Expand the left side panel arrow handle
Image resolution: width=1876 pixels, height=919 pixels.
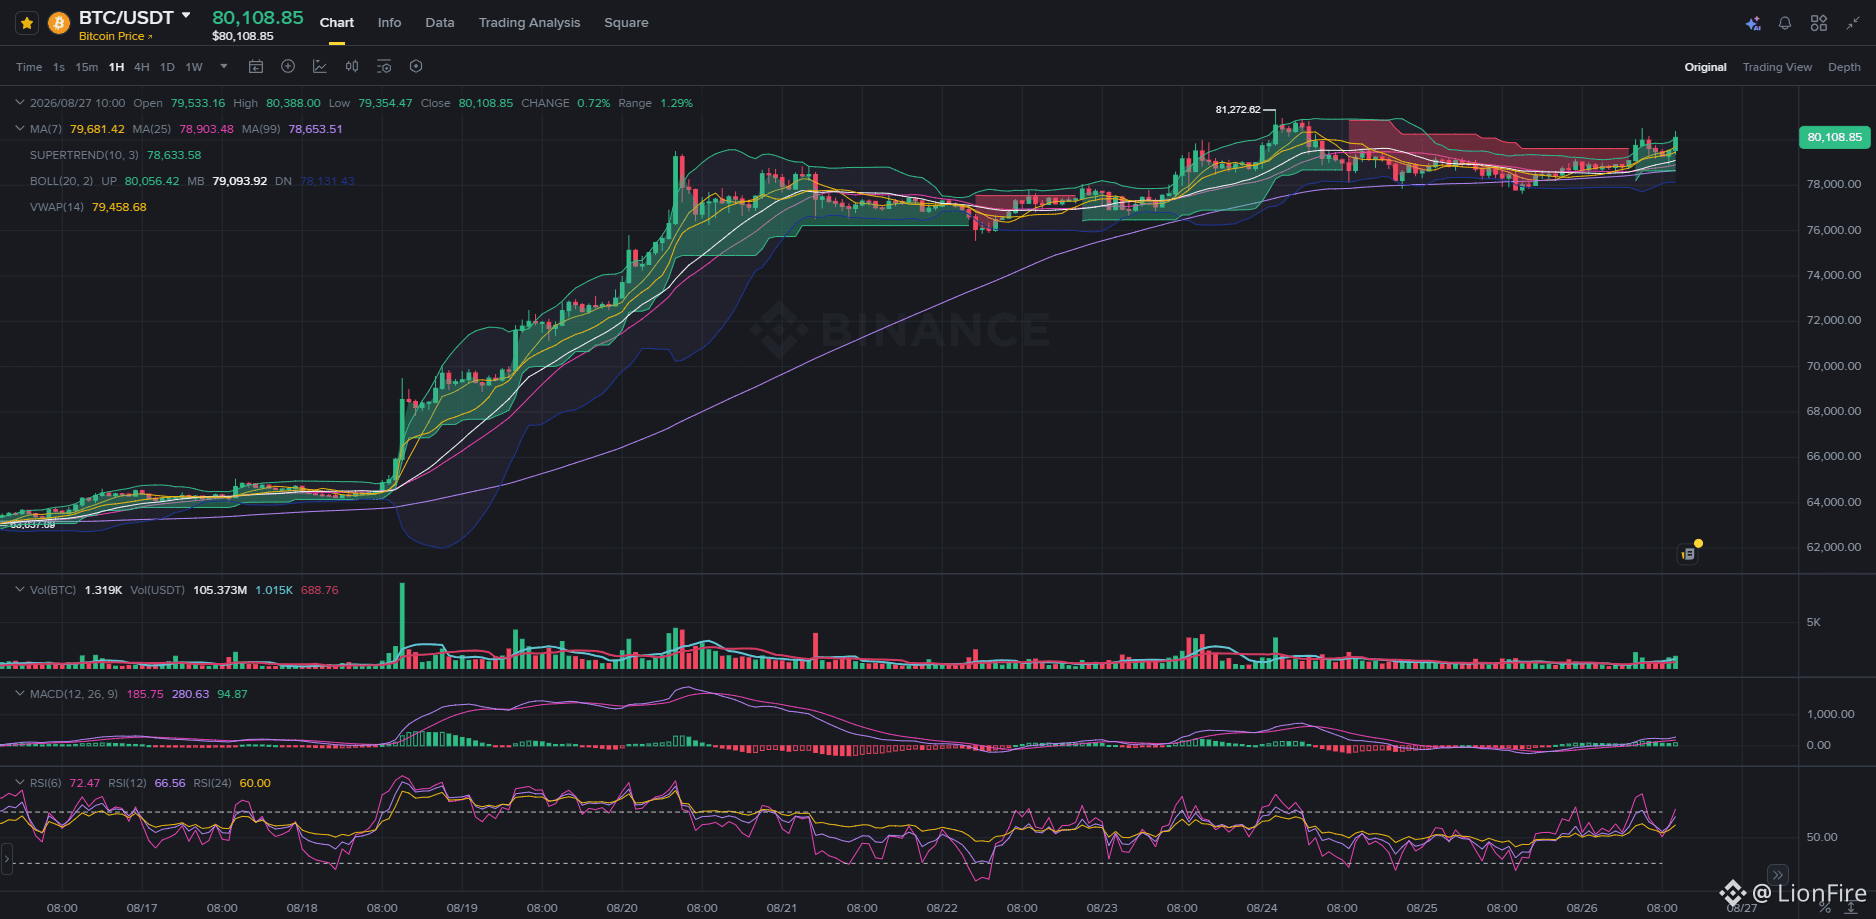point(6,858)
